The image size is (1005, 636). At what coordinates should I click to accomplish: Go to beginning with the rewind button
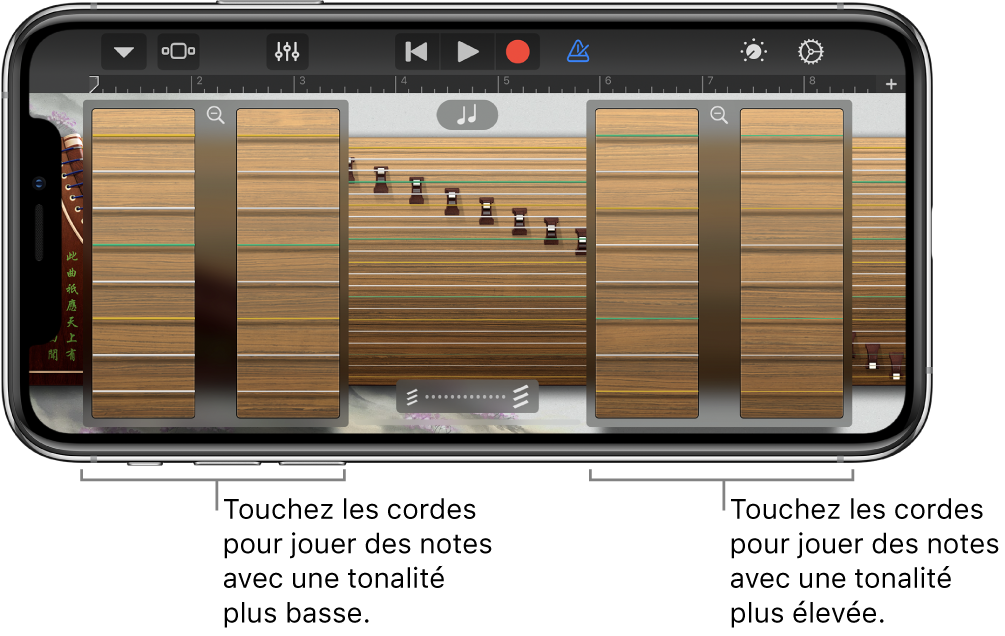coord(415,51)
